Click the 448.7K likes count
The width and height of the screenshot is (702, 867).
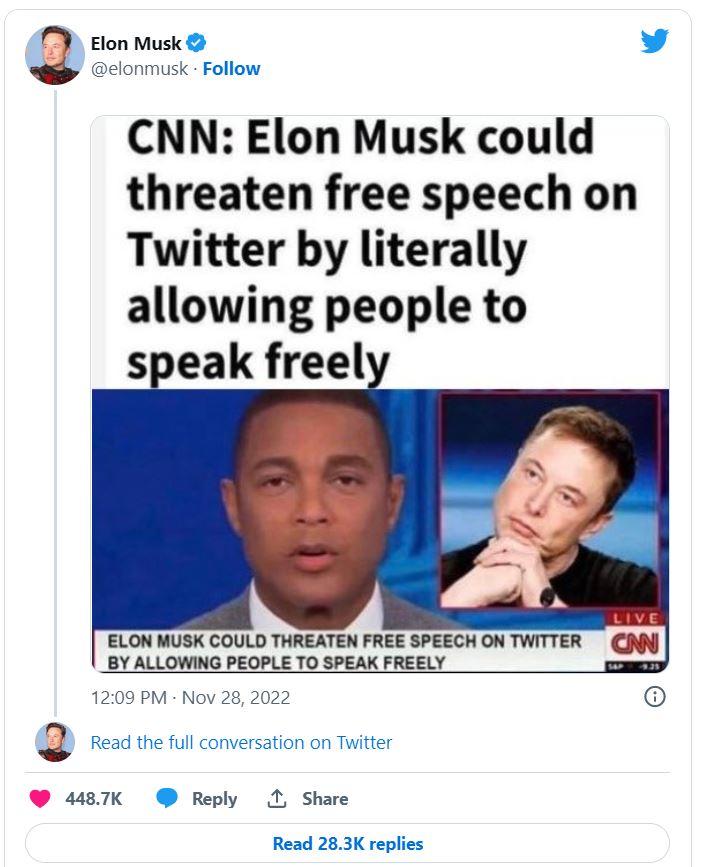point(94,799)
